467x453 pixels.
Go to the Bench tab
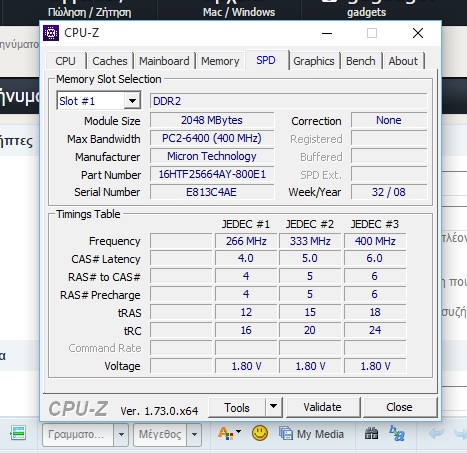(361, 61)
